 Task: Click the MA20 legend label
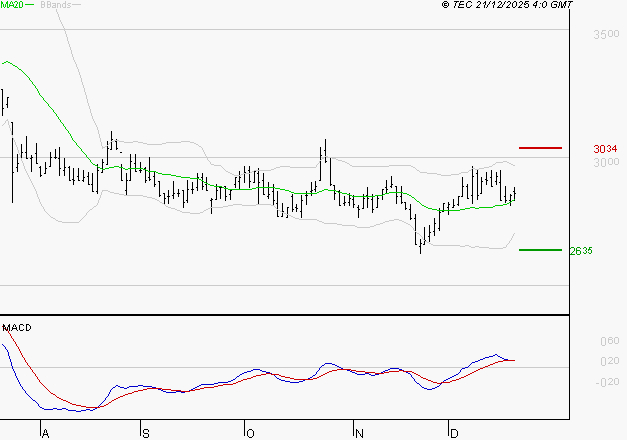(x=12, y=5)
